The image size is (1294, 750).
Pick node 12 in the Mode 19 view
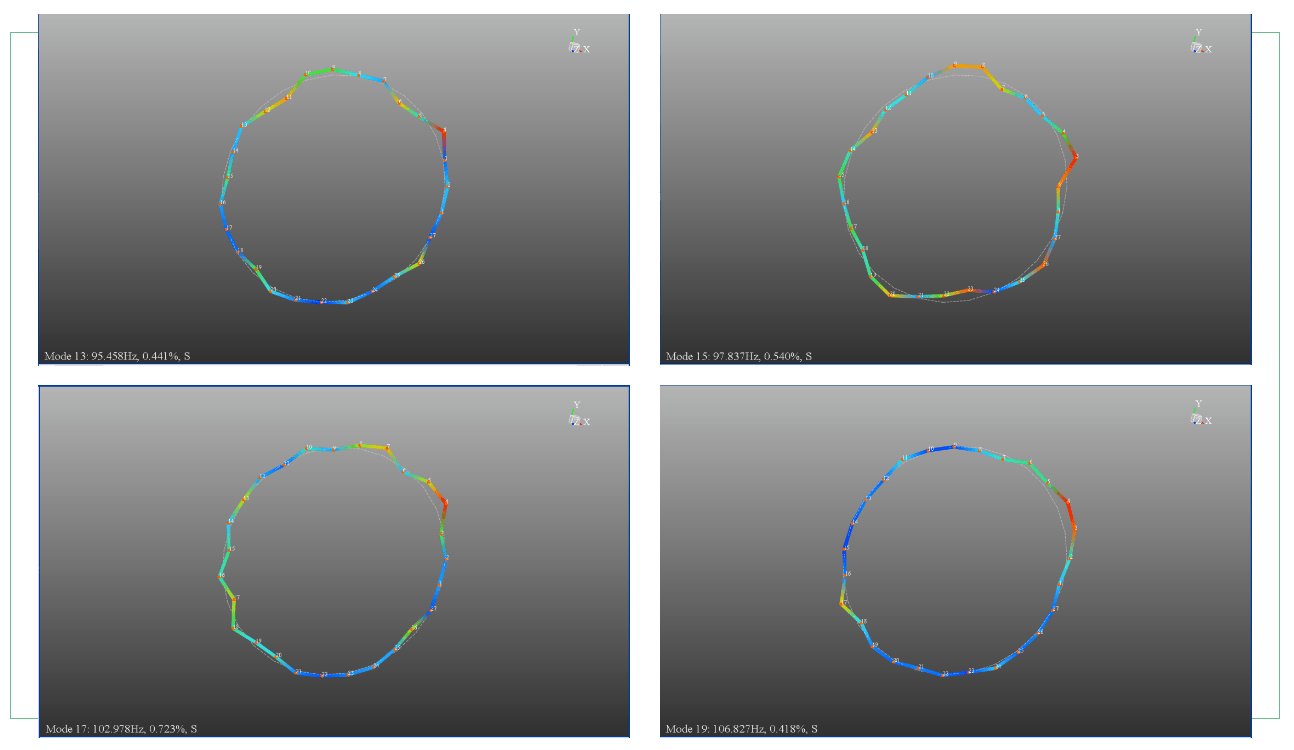click(x=885, y=479)
